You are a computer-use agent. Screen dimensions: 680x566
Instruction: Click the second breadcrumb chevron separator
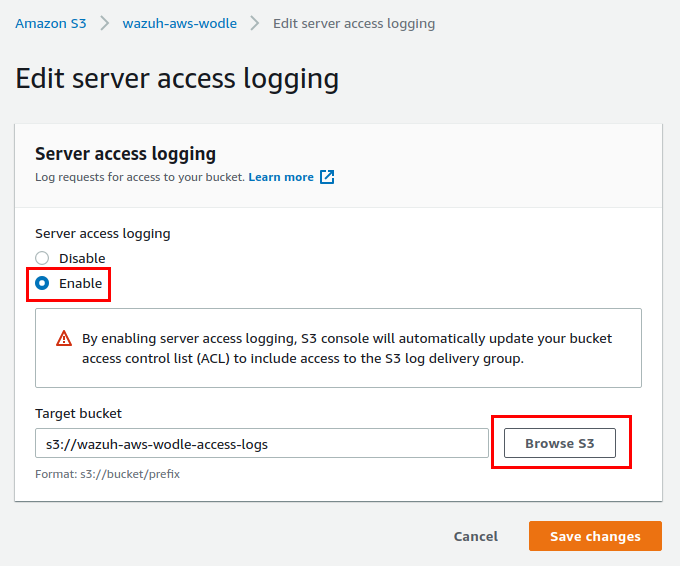pos(255,23)
